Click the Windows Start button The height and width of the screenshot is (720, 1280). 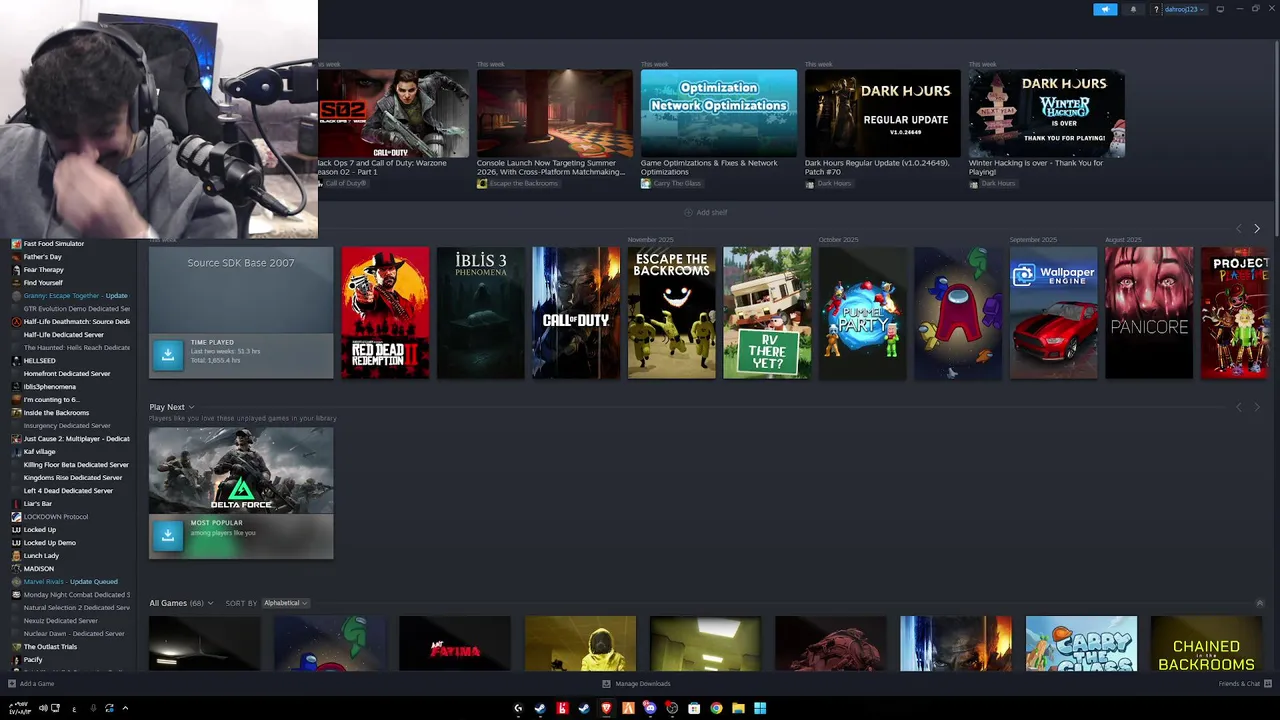coord(760,708)
